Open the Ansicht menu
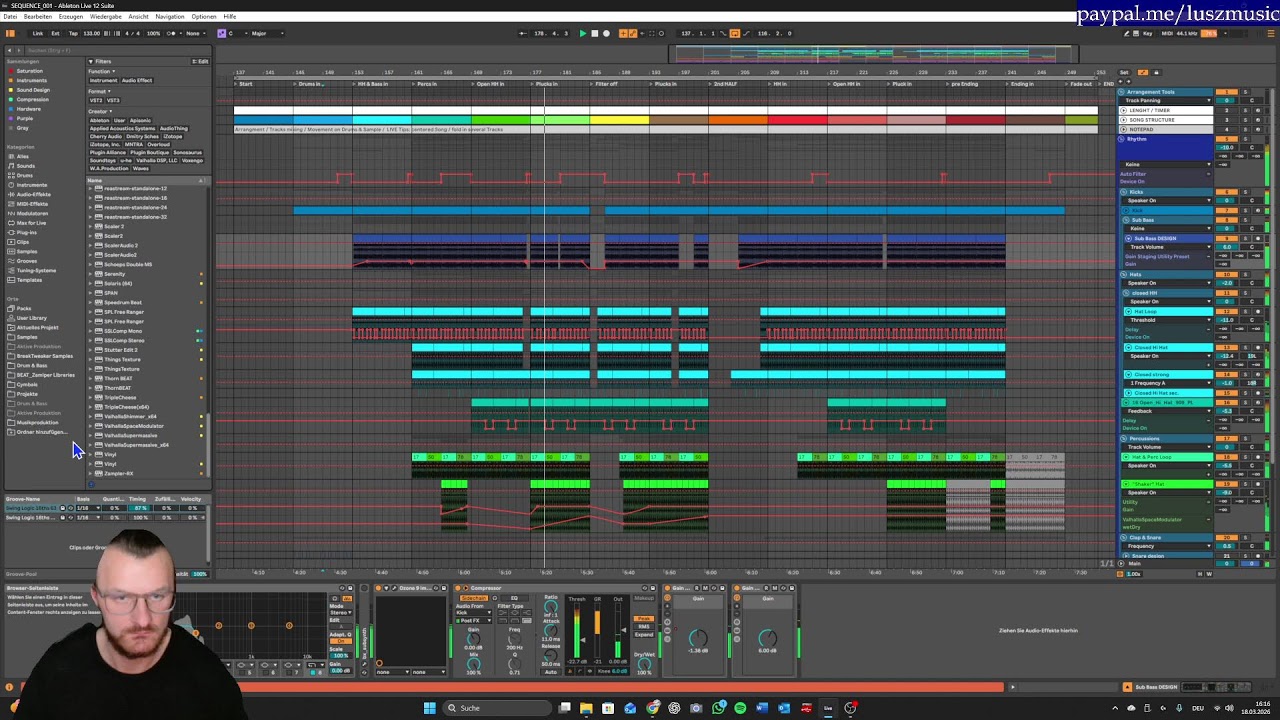This screenshot has height=720, width=1280. pos(138,17)
